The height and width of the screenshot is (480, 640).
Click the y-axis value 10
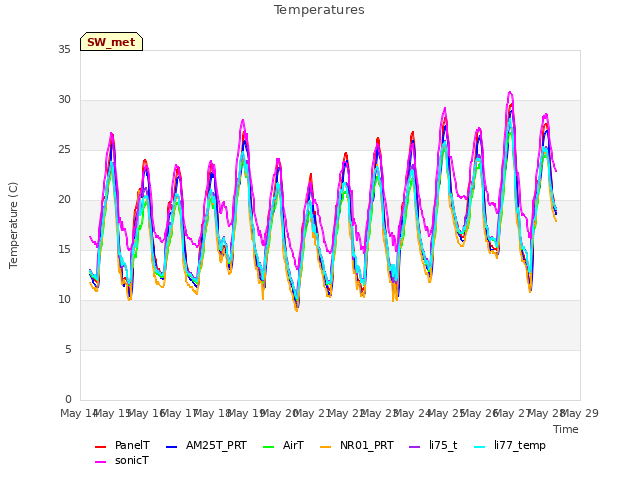(x=64, y=300)
